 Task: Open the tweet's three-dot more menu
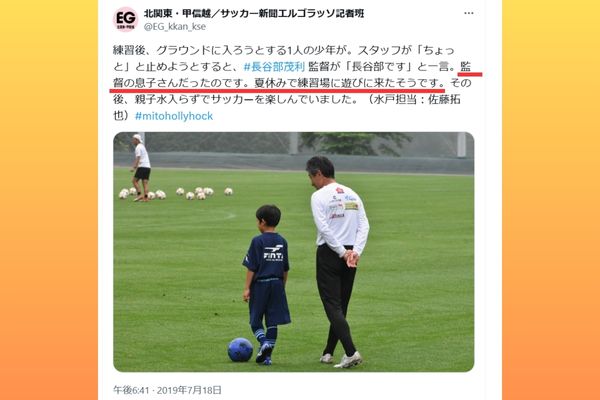[x=469, y=13]
